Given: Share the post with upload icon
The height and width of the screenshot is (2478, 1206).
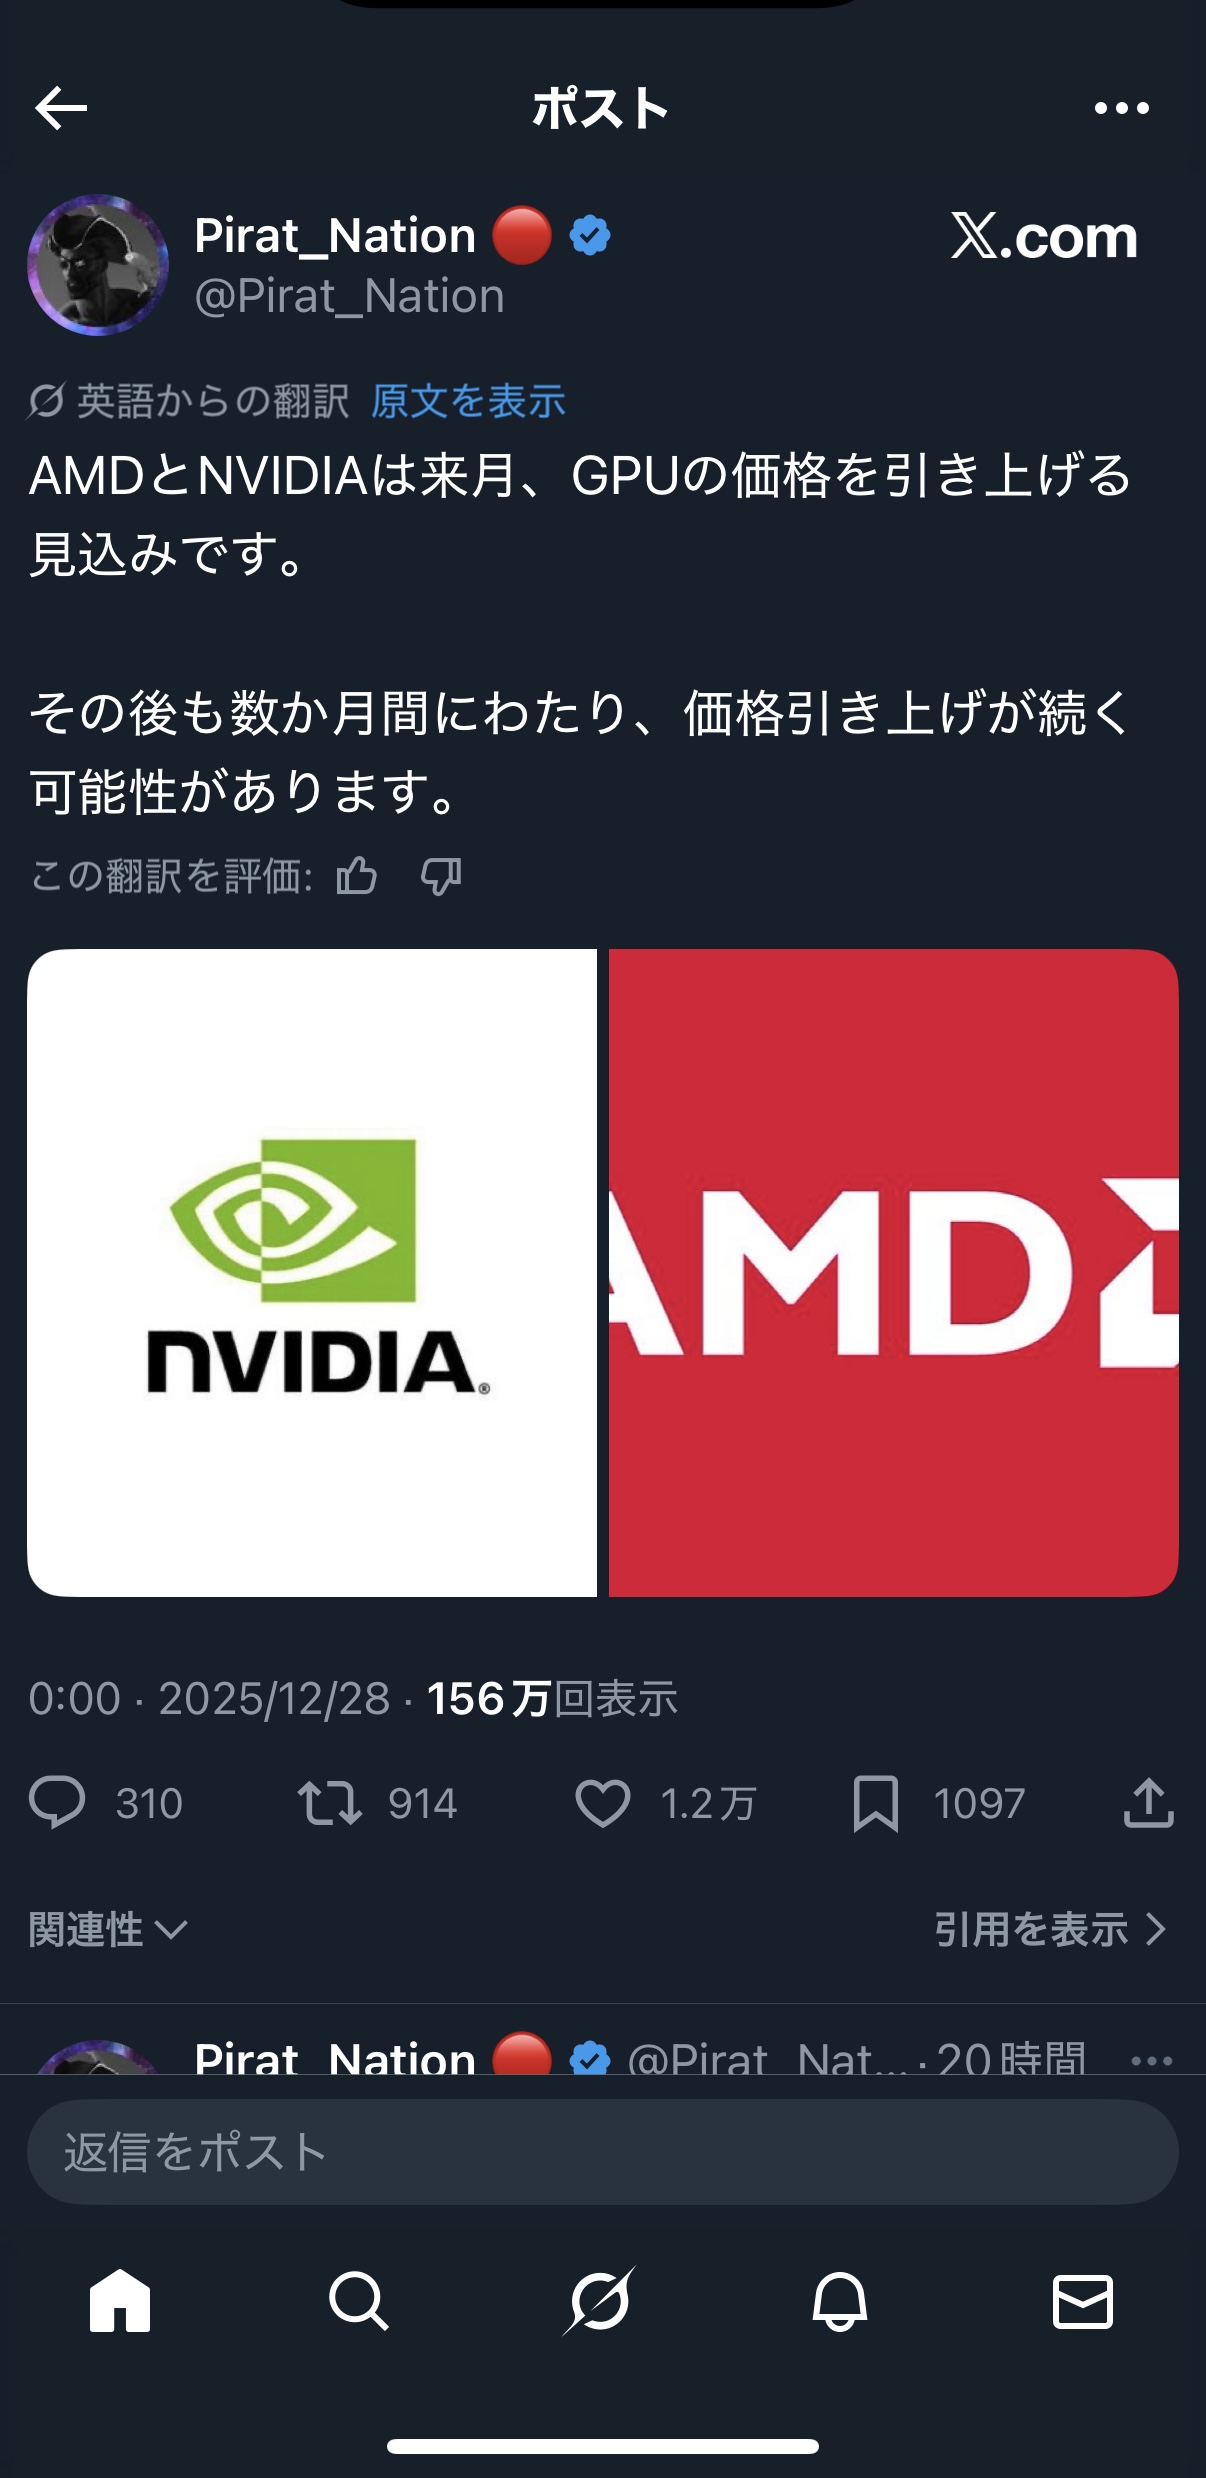Looking at the screenshot, I should point(1148,1802).
